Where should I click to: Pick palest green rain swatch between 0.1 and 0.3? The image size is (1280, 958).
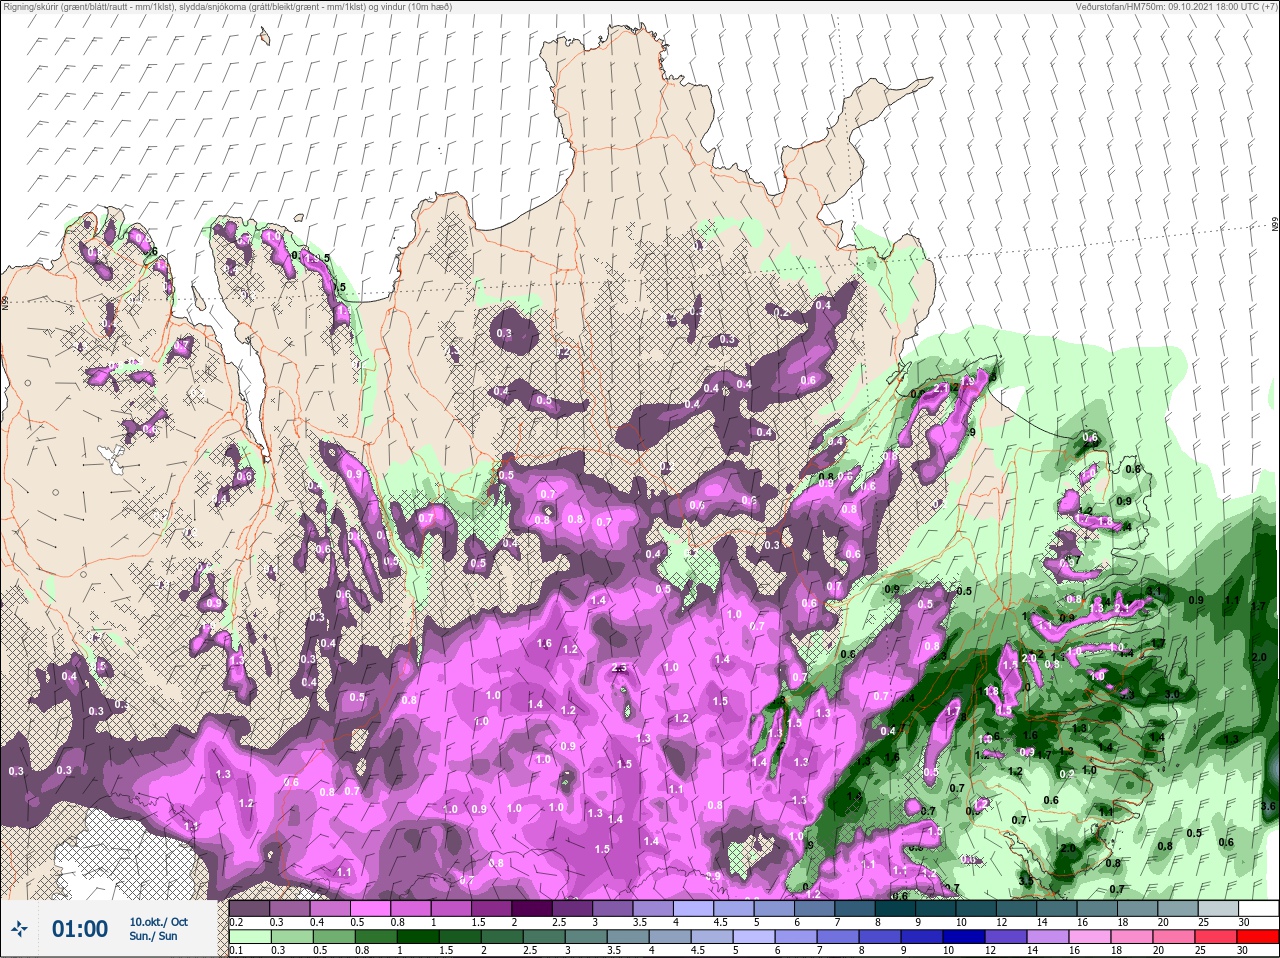click(250, 937)
